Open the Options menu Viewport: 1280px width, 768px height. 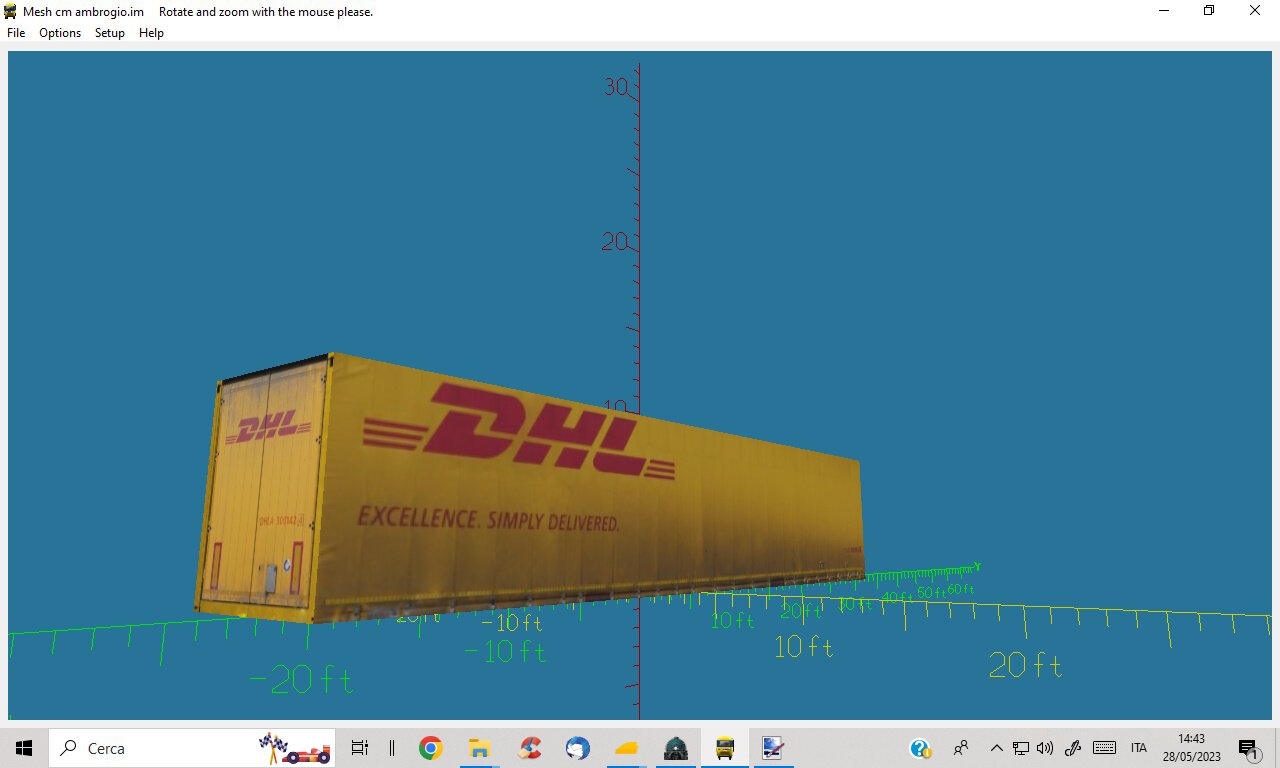[x=60, y=33]
